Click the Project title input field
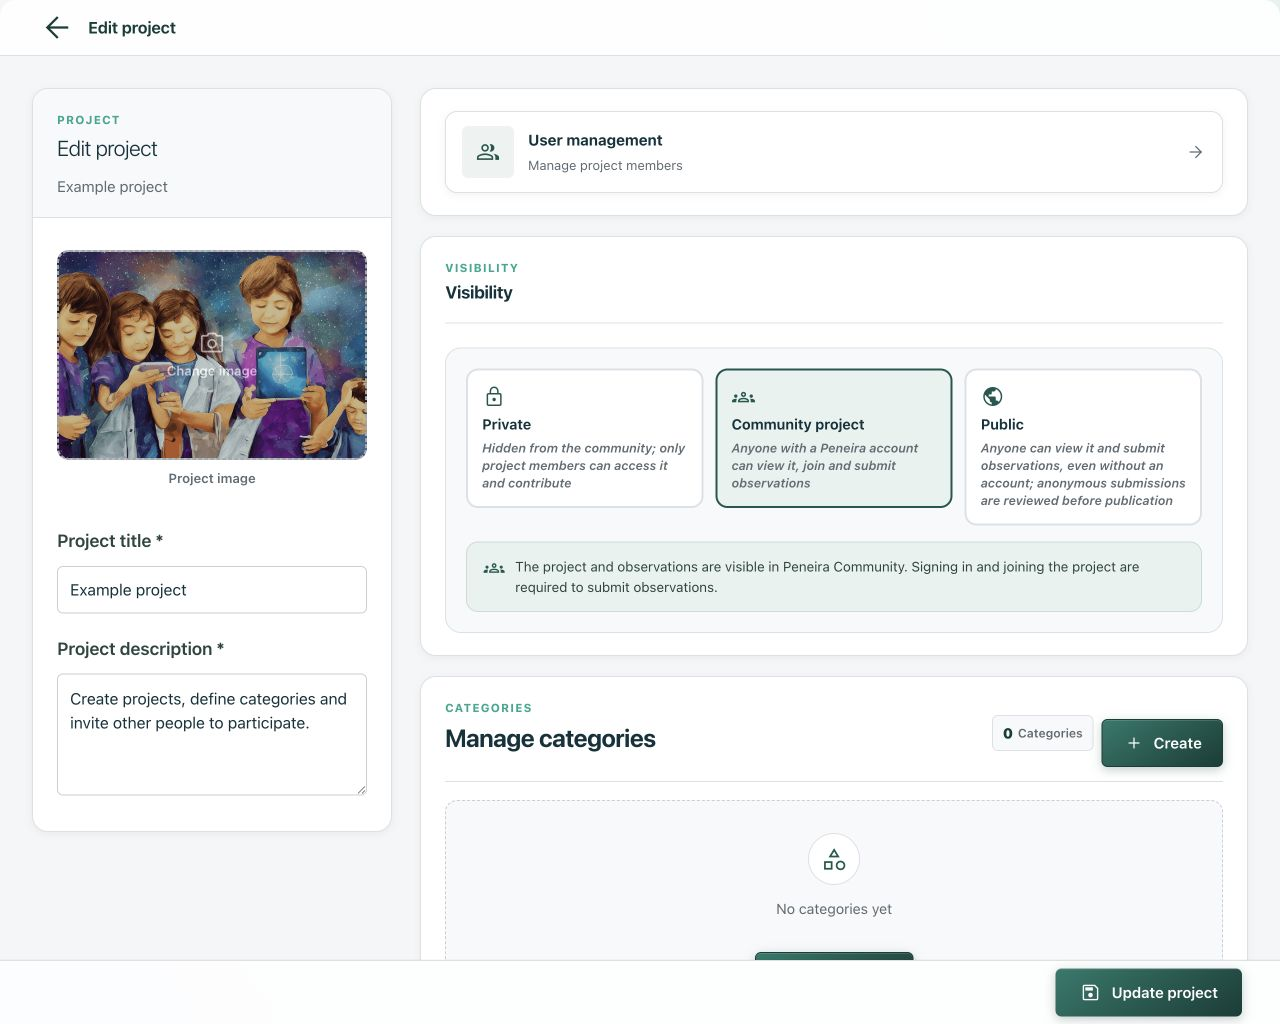1280x1024 pixels. pos(212,590)
